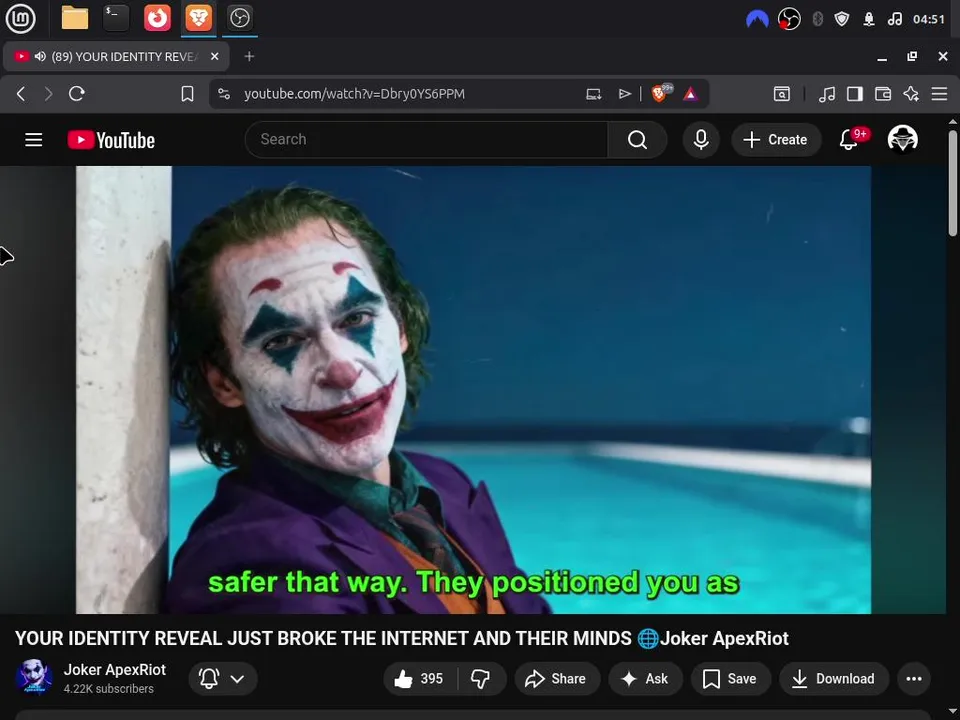Open OBS Studio taskbar window
The height and width of the screenshot is (720, 960).
[239, 18]
